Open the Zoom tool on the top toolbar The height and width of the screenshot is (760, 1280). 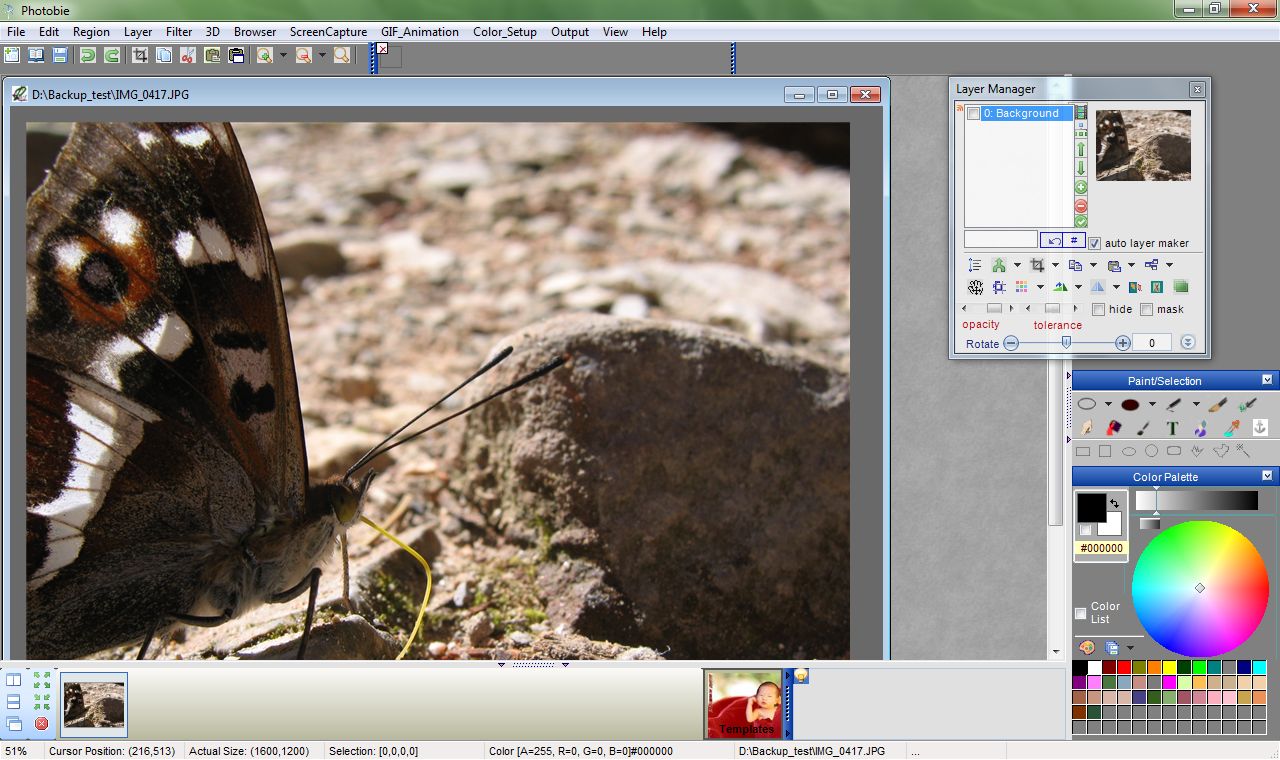pyautogui.click(x=341, y=55)
